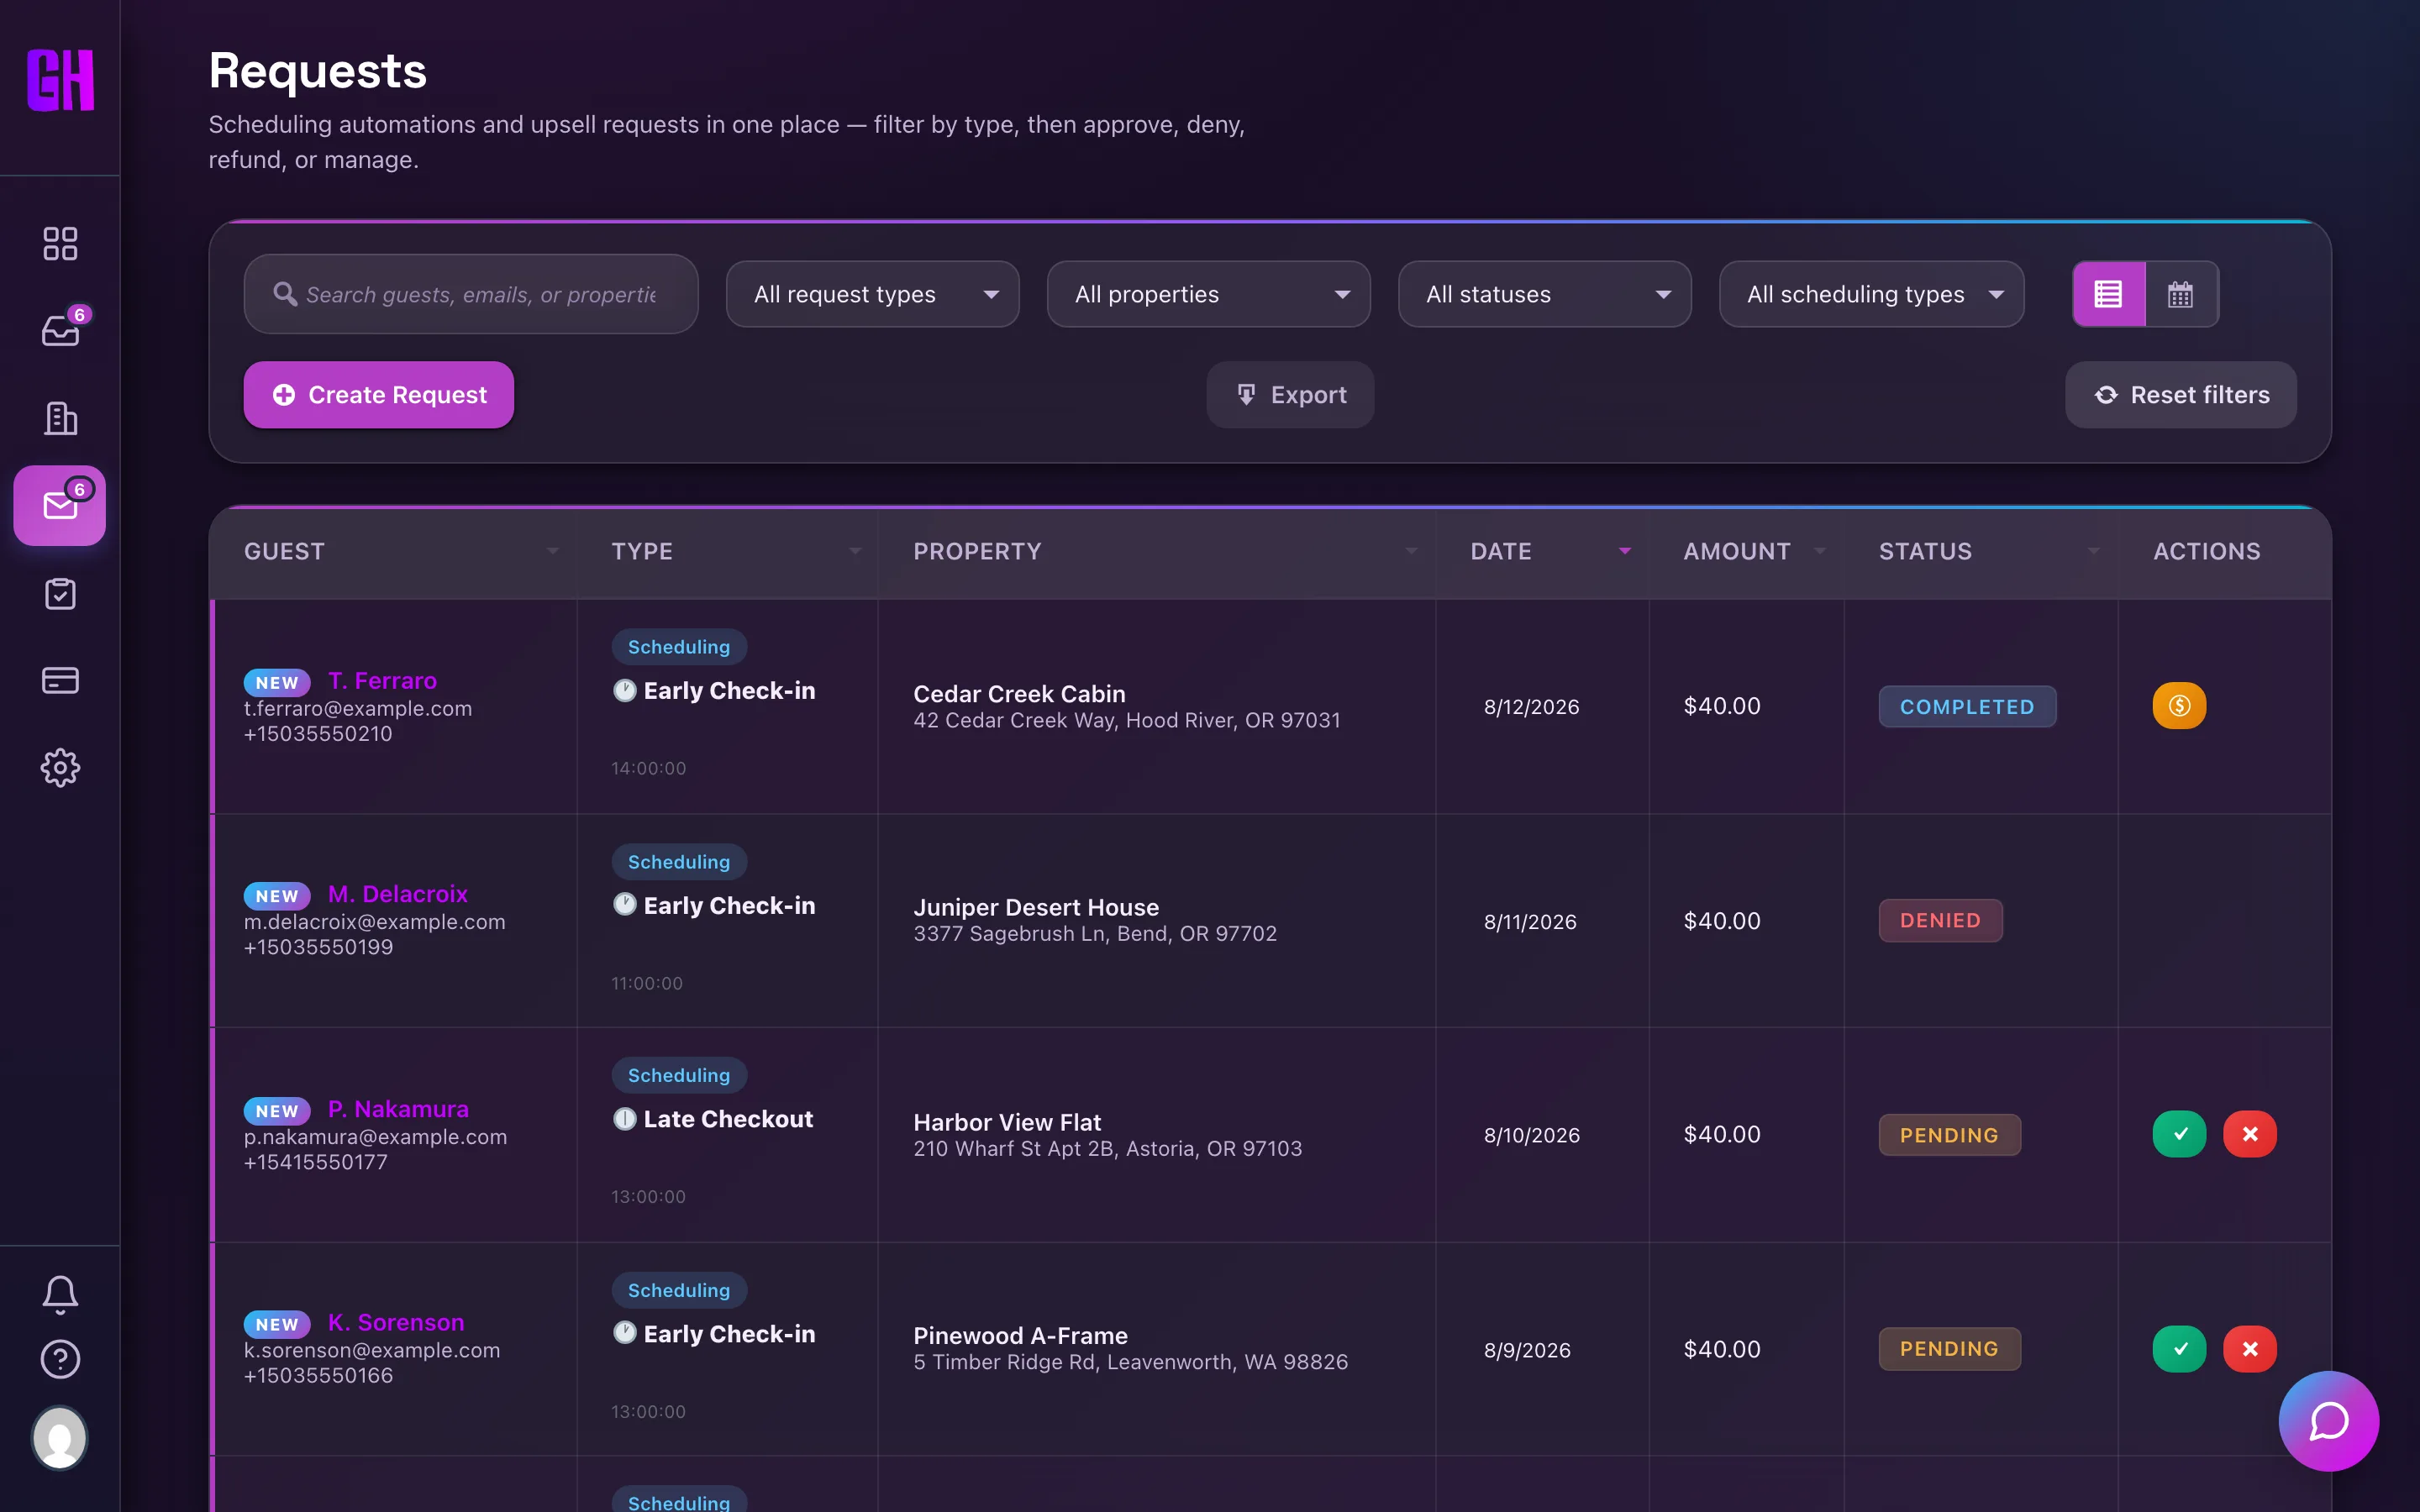
Task: Switch to list view
Action: 2108,294
